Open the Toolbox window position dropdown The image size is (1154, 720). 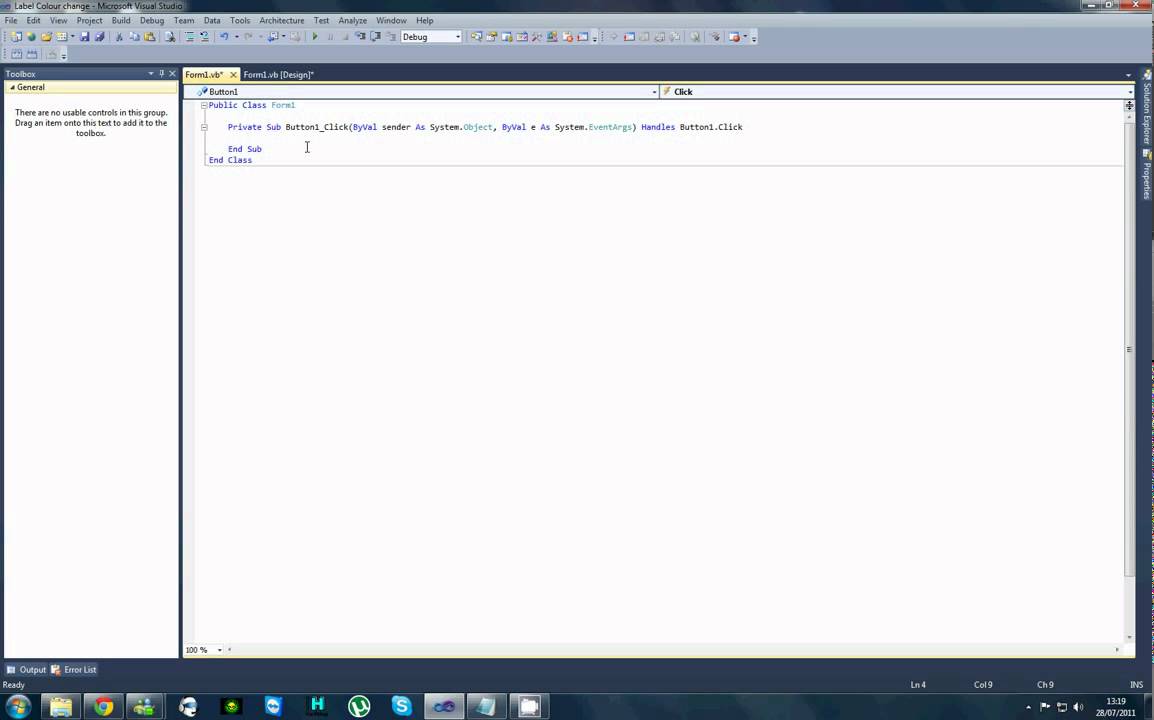point(151,74)
